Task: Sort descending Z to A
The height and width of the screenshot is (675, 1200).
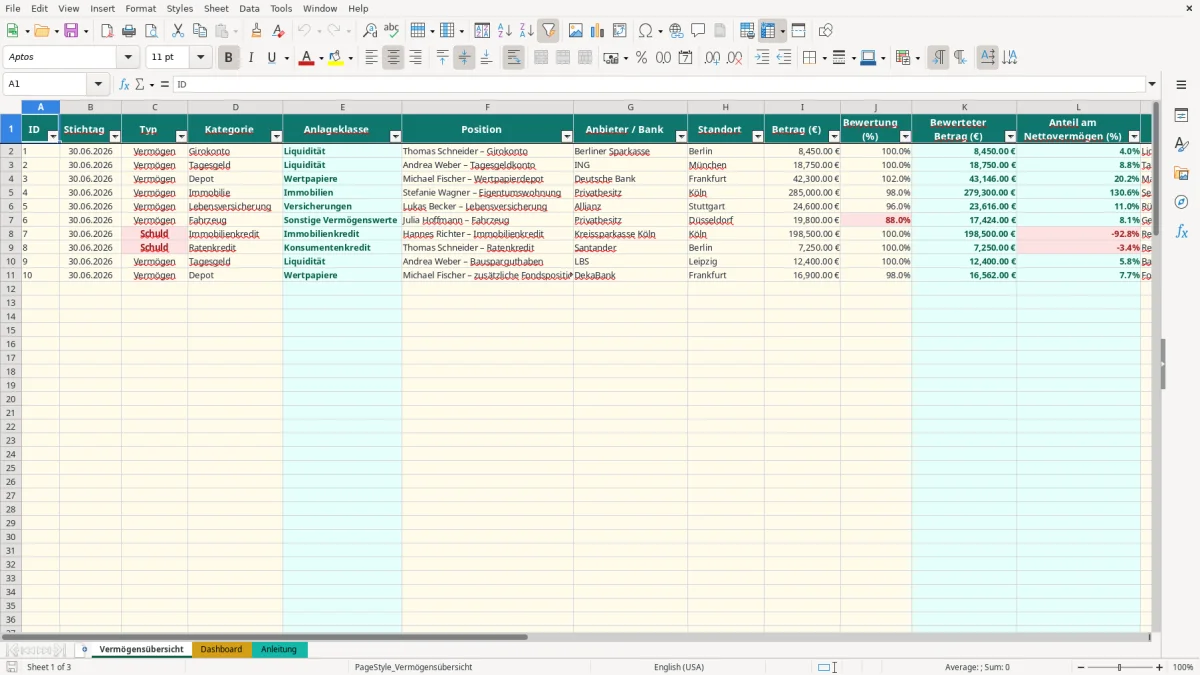Action: (x=526, y=31)
